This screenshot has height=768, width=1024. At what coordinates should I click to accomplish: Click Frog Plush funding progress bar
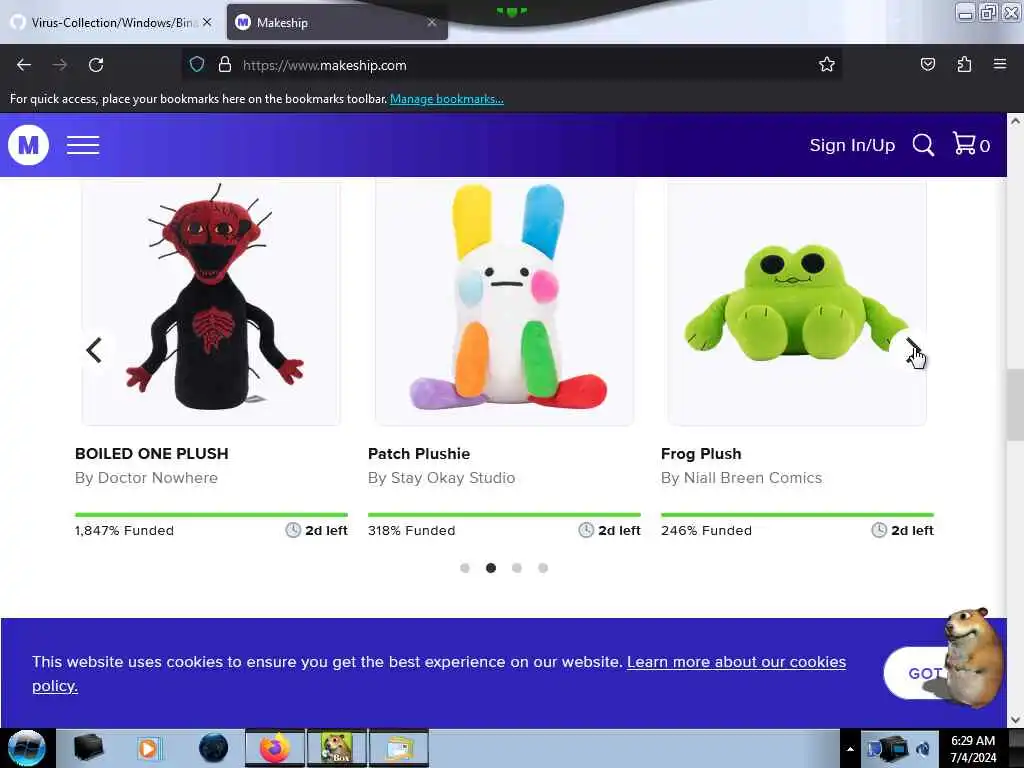coord(797,515)
